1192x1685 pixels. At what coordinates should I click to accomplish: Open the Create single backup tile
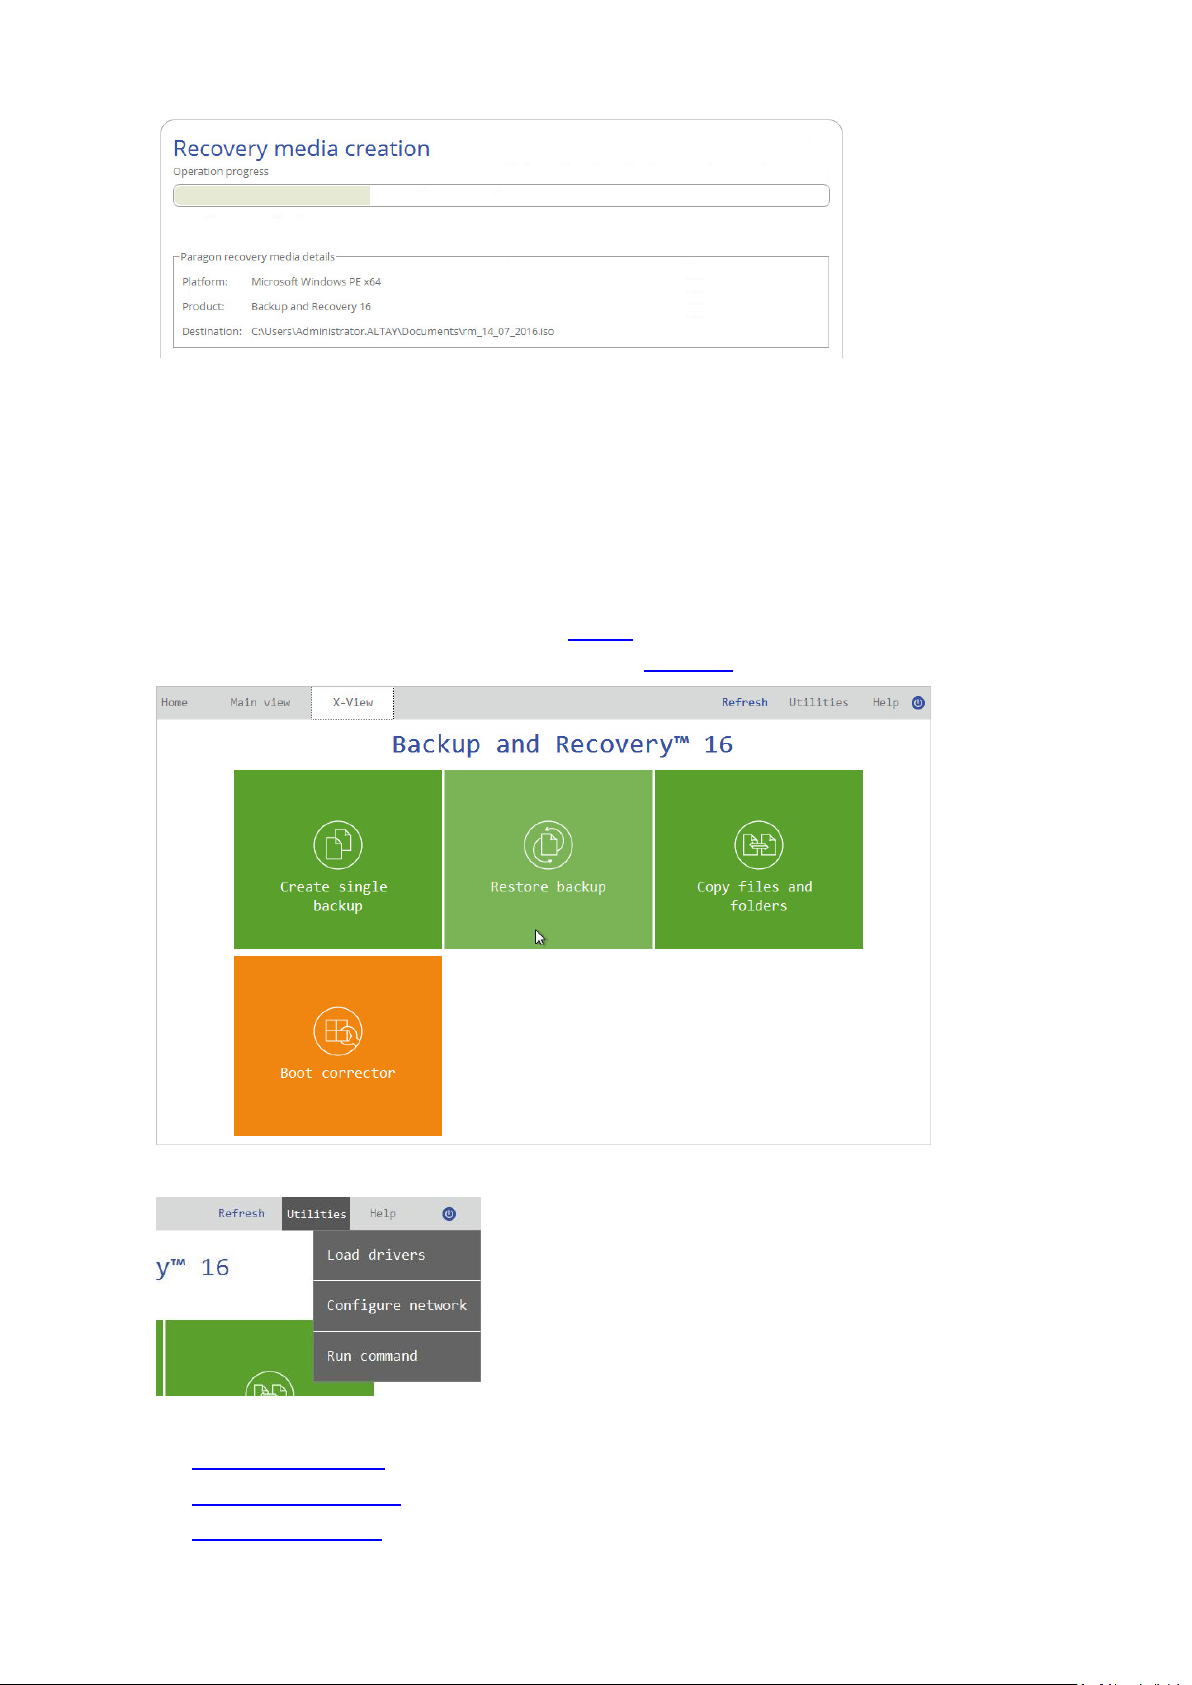point(338,859)
